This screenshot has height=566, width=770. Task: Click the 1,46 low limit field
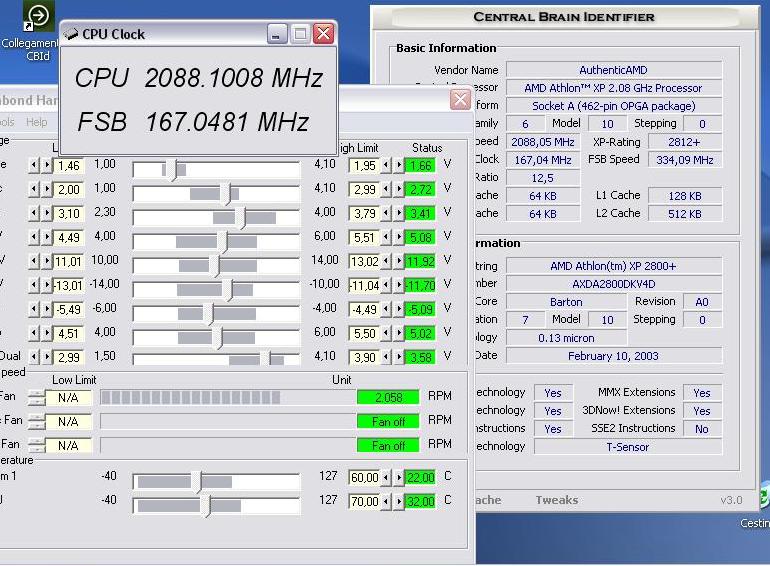(69, 165)
